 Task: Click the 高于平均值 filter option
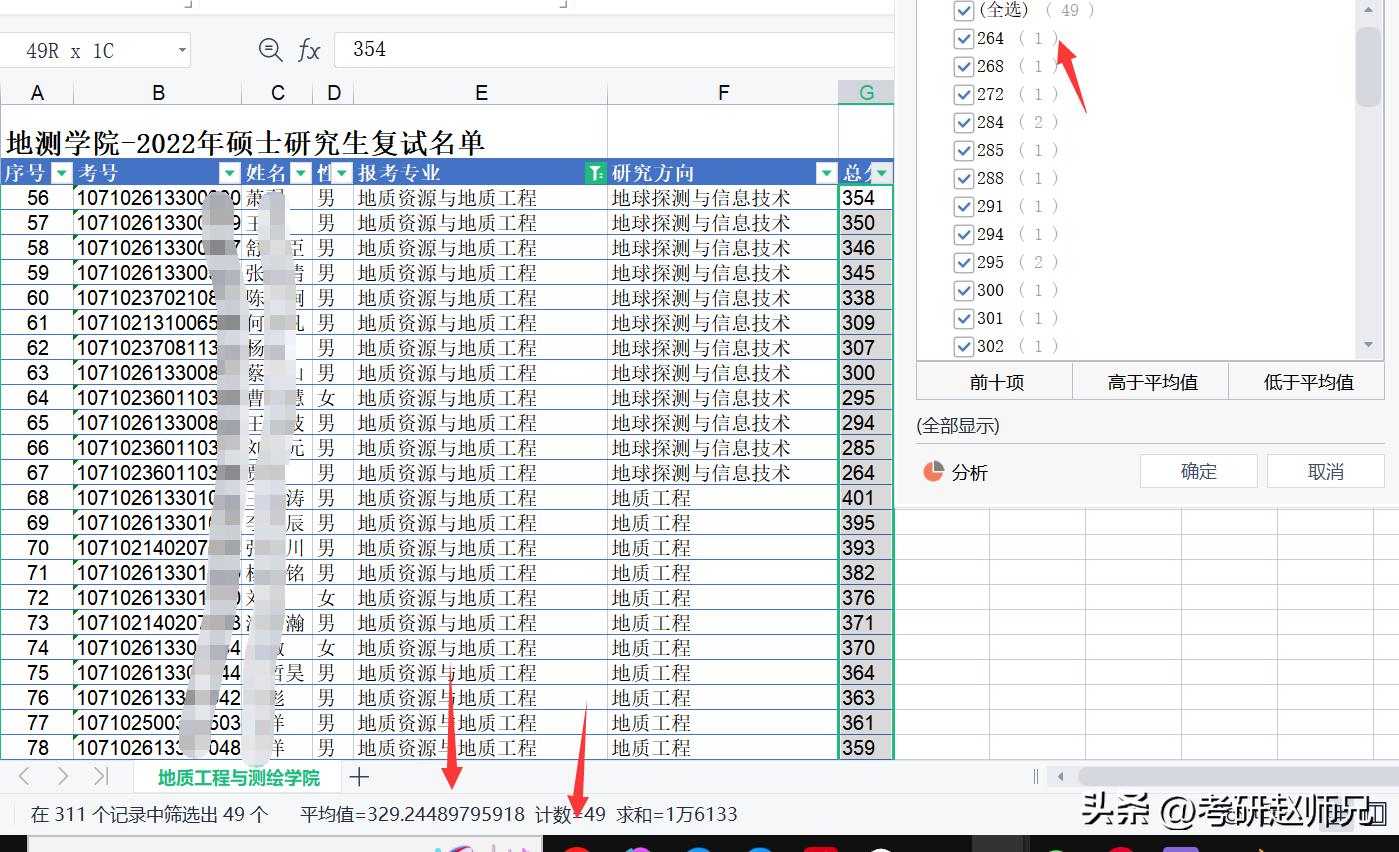coord(1152,382)
